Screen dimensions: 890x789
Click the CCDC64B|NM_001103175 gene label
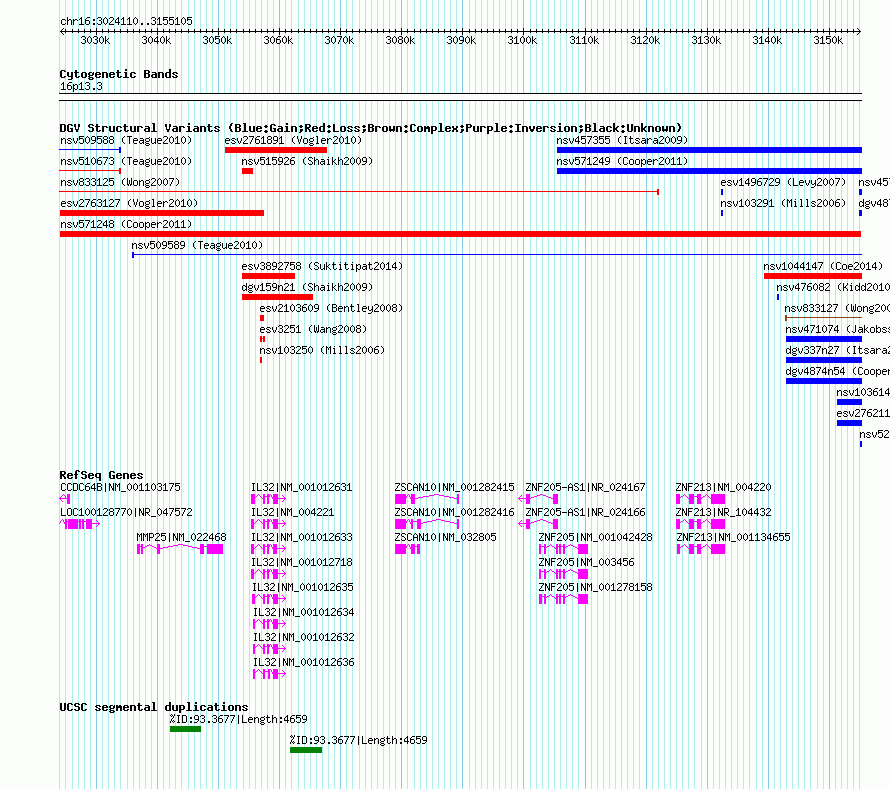(120, 487)
